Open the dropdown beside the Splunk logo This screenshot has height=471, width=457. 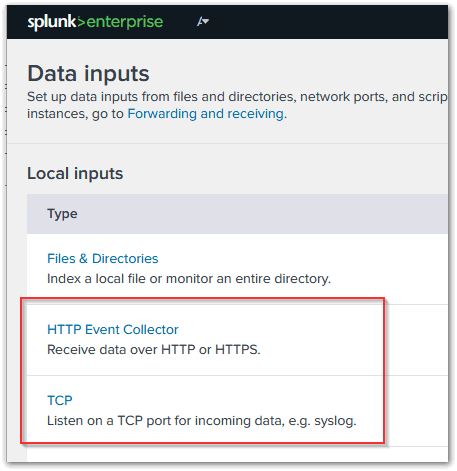click(x=203, y=22)
